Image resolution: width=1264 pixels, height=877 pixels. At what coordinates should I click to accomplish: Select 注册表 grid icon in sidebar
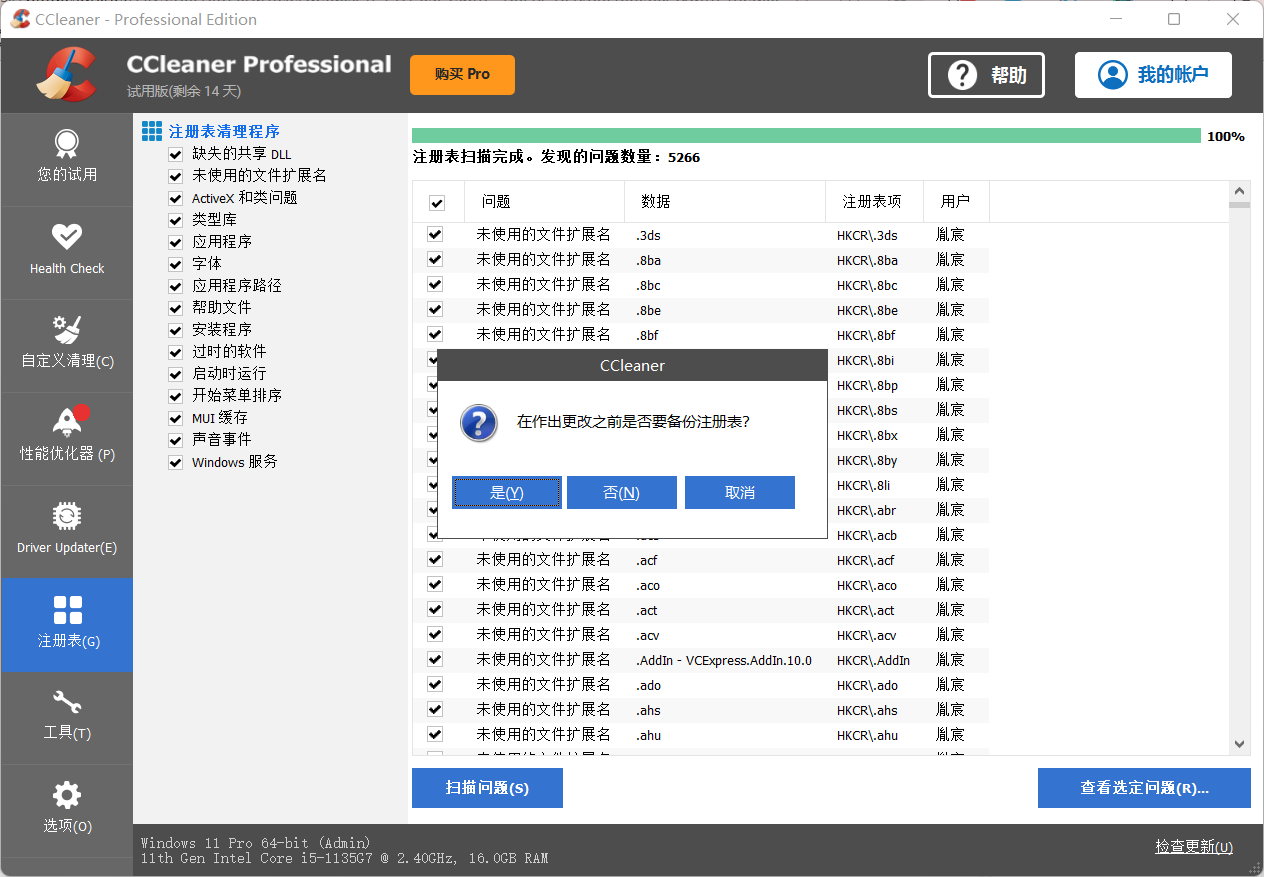[67, 609]
